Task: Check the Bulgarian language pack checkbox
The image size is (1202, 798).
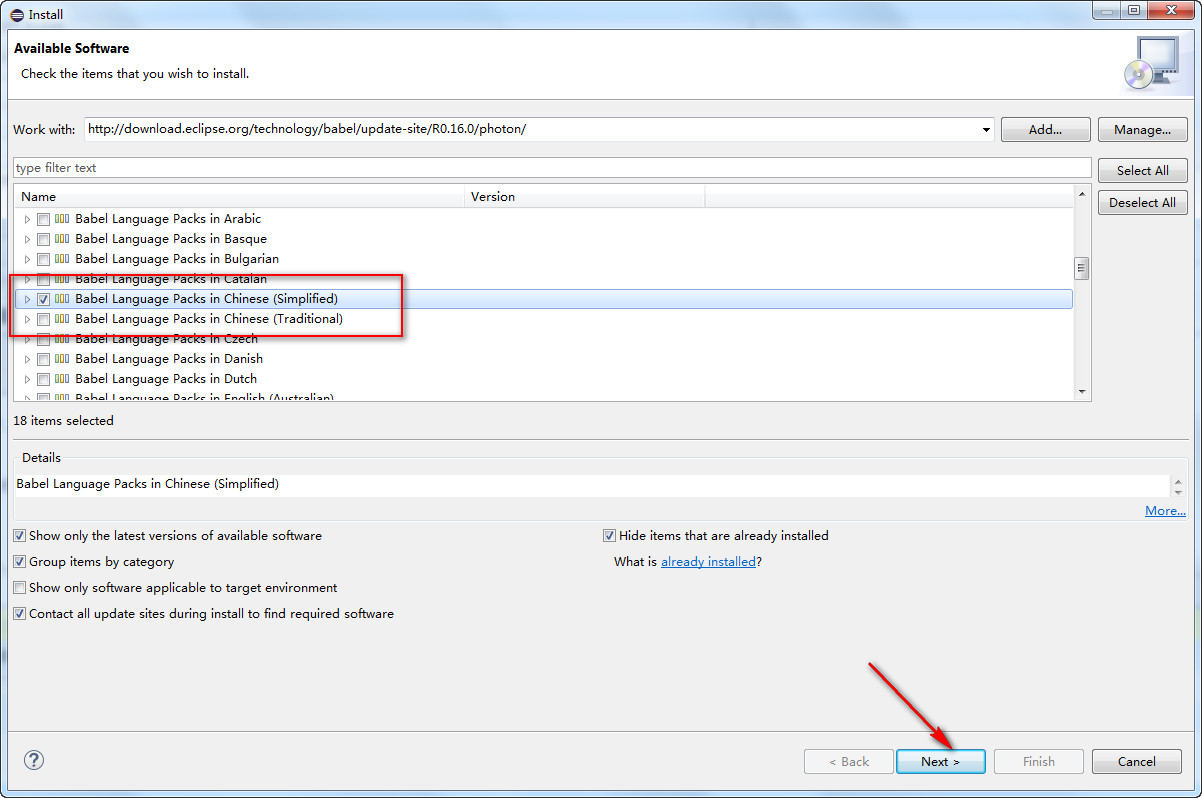Action: [43, 259]
